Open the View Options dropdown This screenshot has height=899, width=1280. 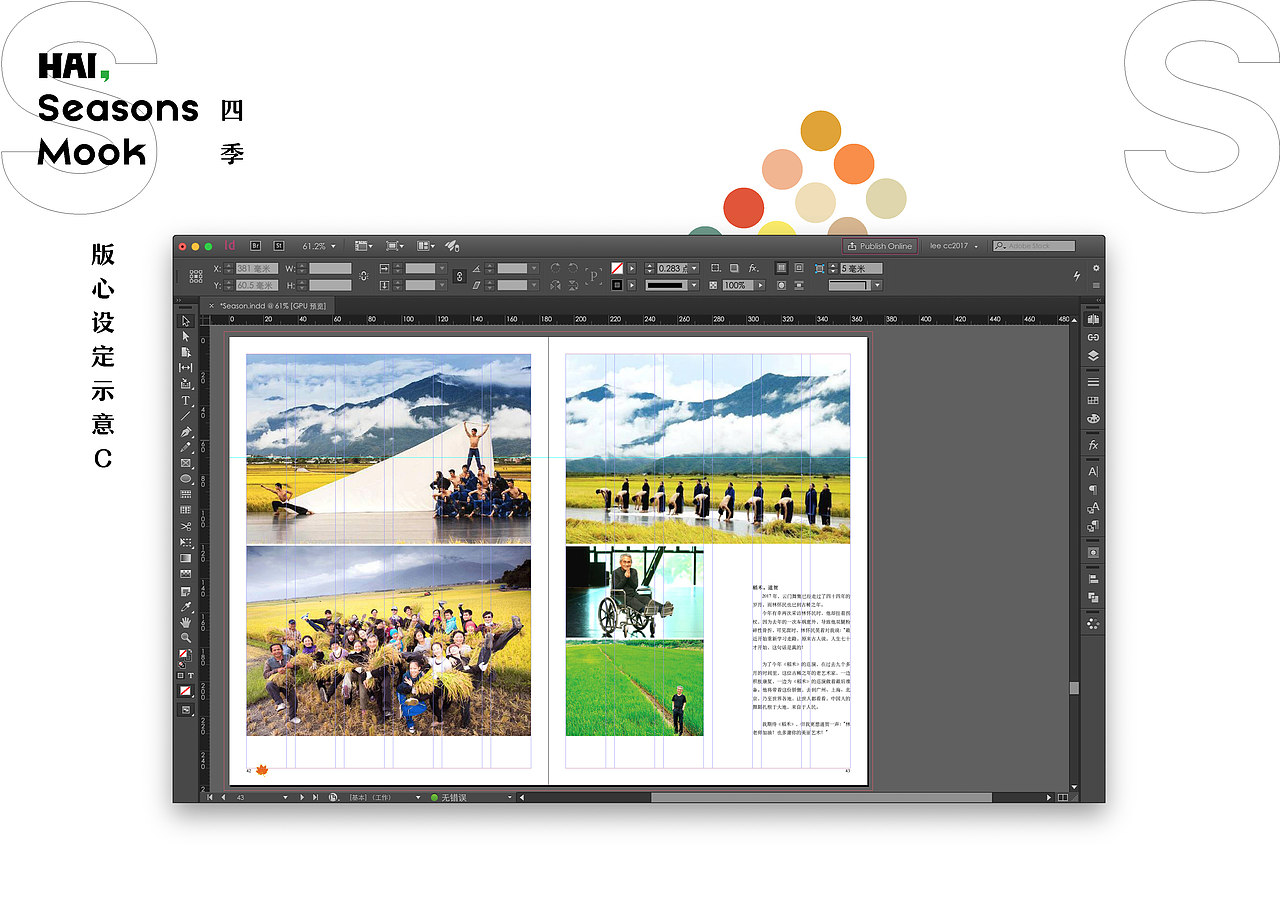tap(363, 246)
